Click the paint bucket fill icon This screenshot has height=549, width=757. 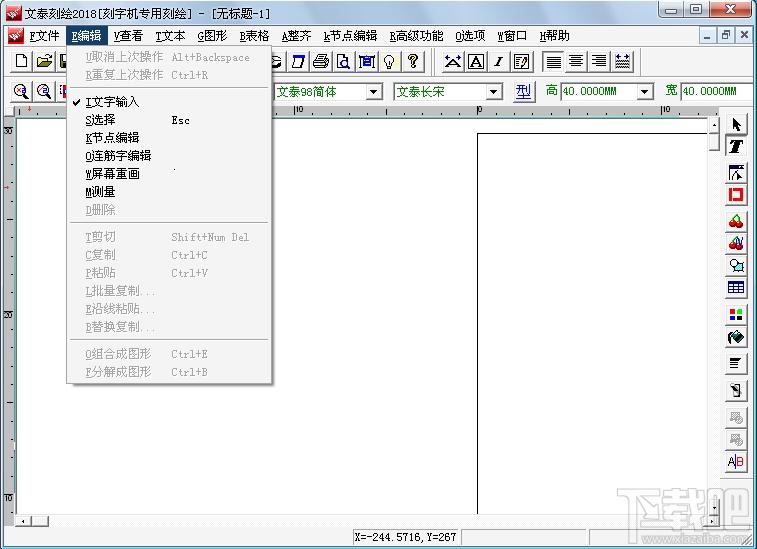click(735, 337)
